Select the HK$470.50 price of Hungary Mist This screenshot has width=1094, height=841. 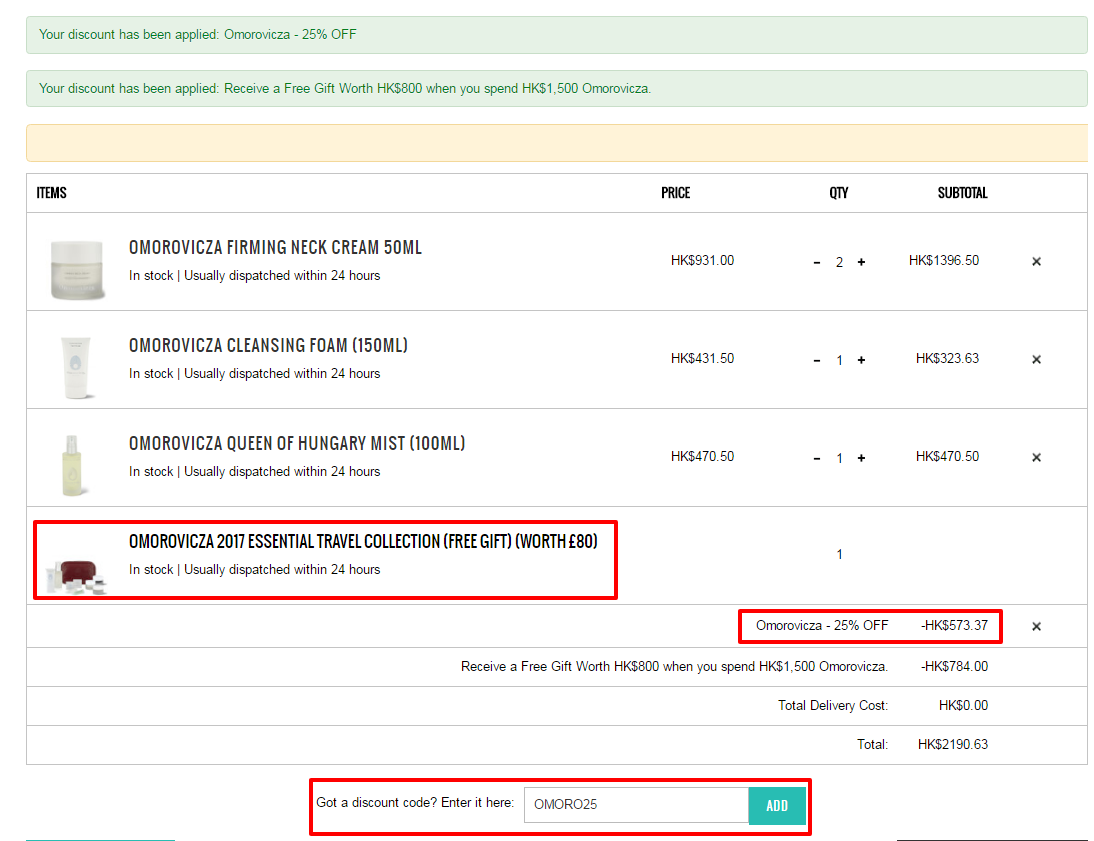[703, 456]
